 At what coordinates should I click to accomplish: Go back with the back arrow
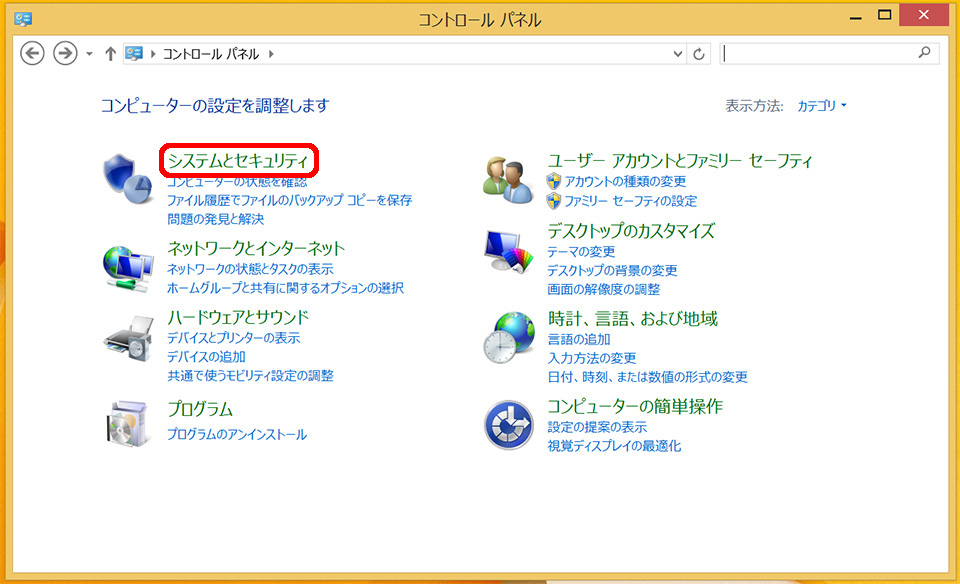(x=32, y=53)
